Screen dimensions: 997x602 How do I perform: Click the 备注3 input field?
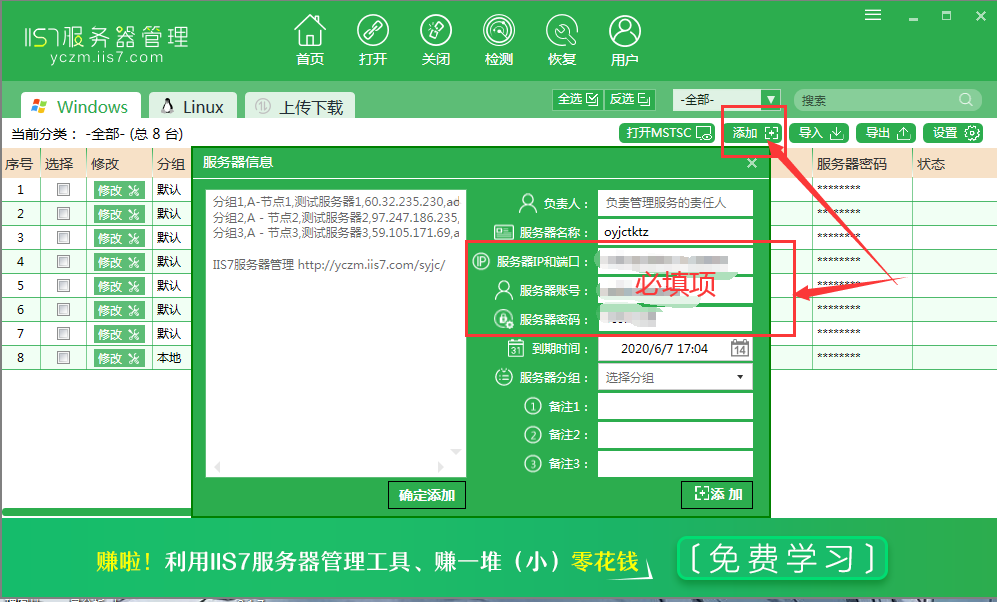675,464
